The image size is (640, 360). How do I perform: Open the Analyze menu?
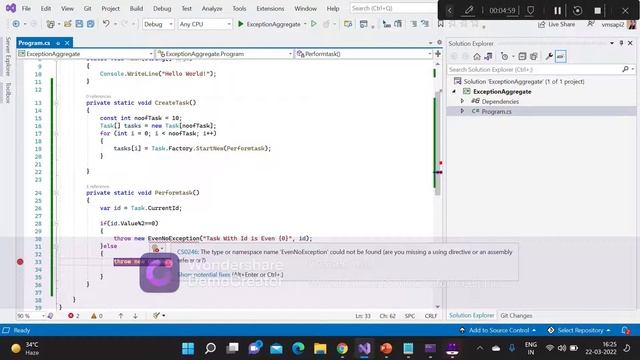(212, 8)
